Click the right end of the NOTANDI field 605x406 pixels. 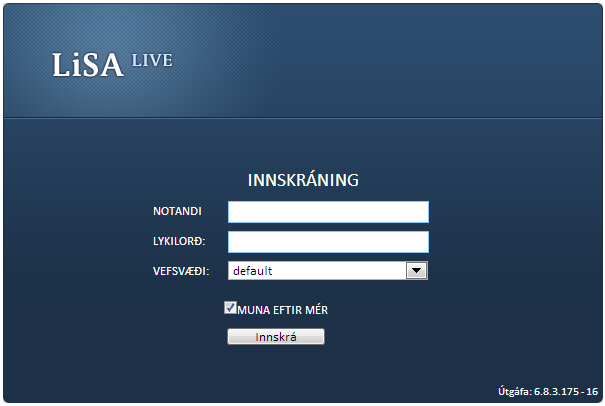pyautogui.click(x=418, y=212)
